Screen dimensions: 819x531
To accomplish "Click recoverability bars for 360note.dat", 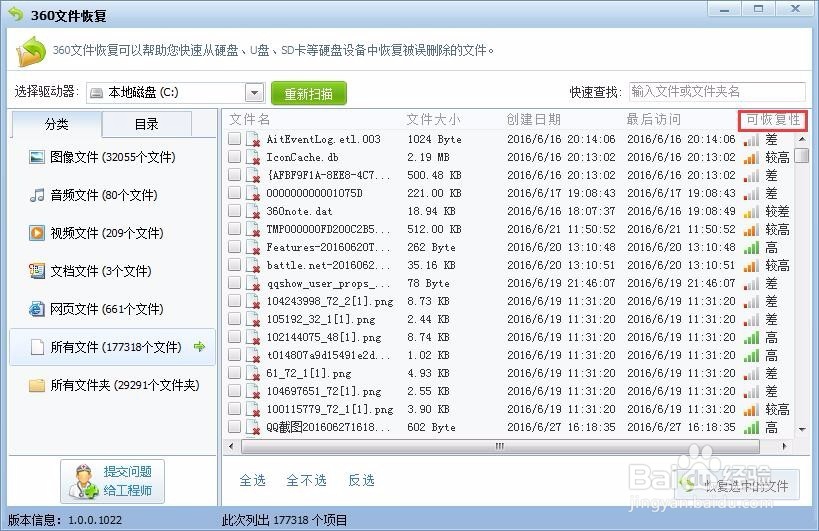I will (751, 211).
